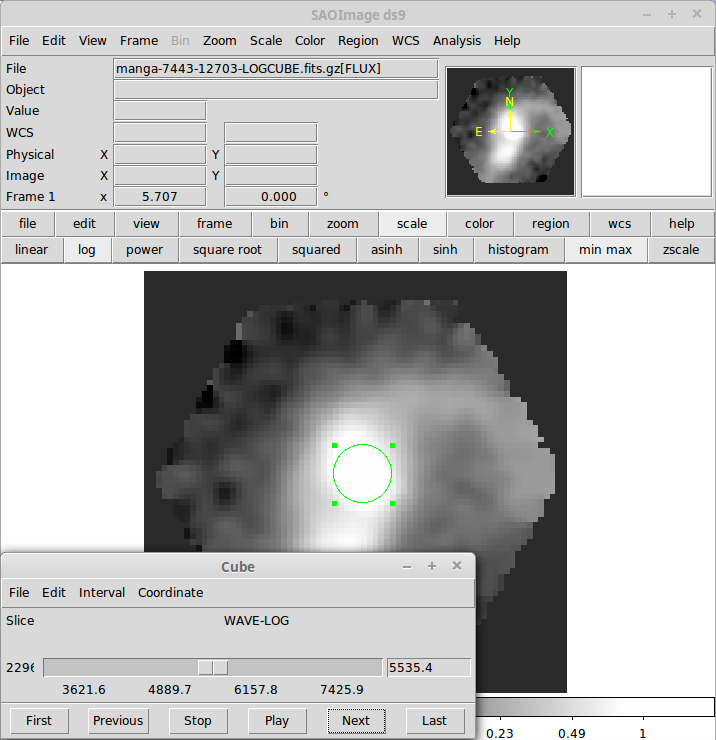The image size is (716, 740).
Task: Jump to the Last slice
Action: click(x=435, y=720)
